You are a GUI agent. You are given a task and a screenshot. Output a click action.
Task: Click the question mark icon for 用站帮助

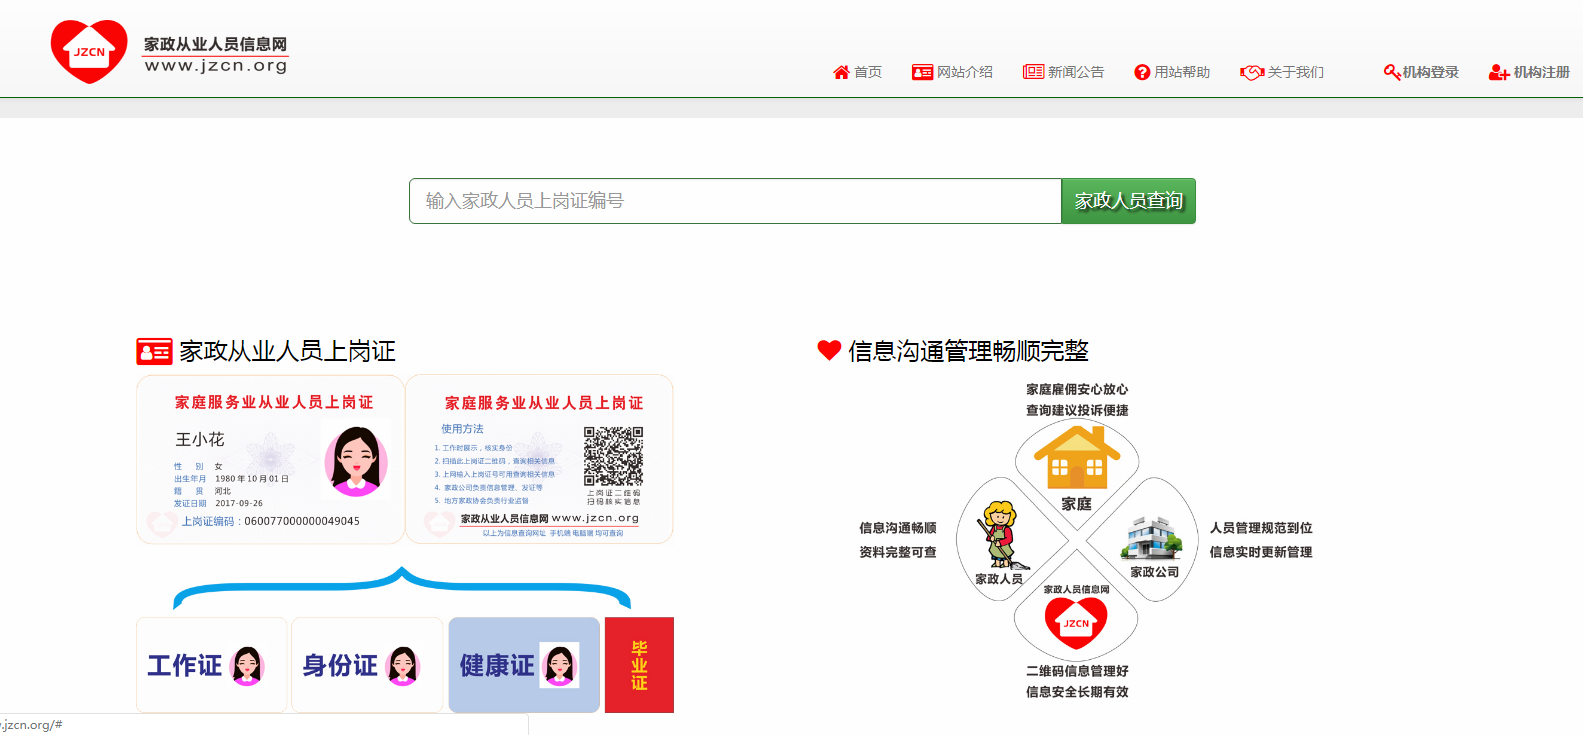tap(1142, 72)
